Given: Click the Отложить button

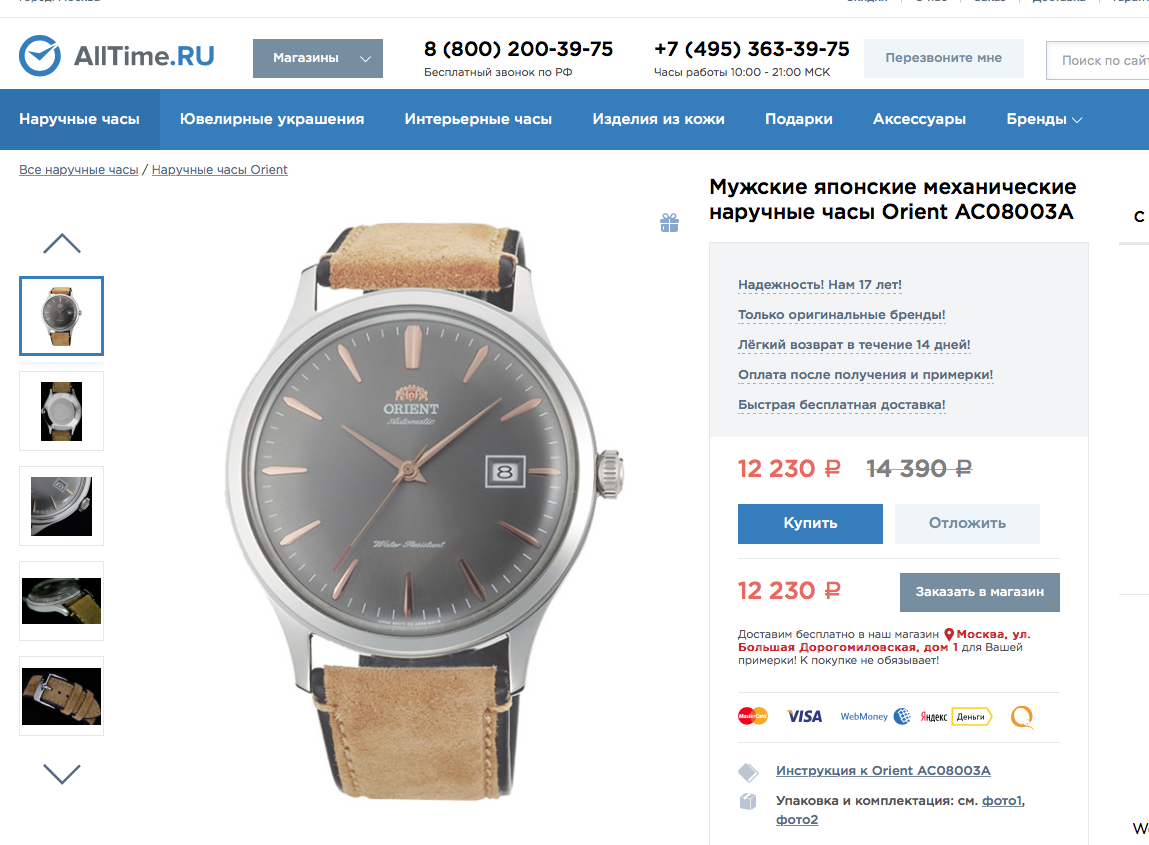Looking at the screenshot, I should click(x=967, y=523).
